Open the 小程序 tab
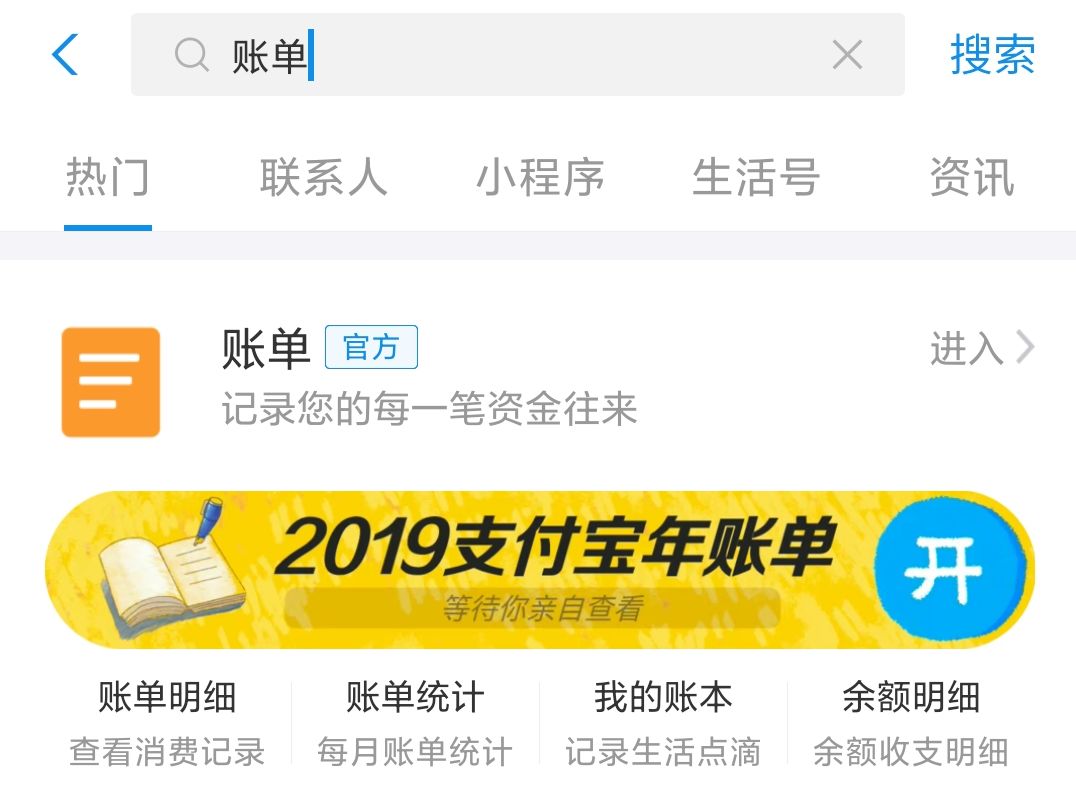The height and width of the screenshot is (806, 1076). tap(540, 177)
